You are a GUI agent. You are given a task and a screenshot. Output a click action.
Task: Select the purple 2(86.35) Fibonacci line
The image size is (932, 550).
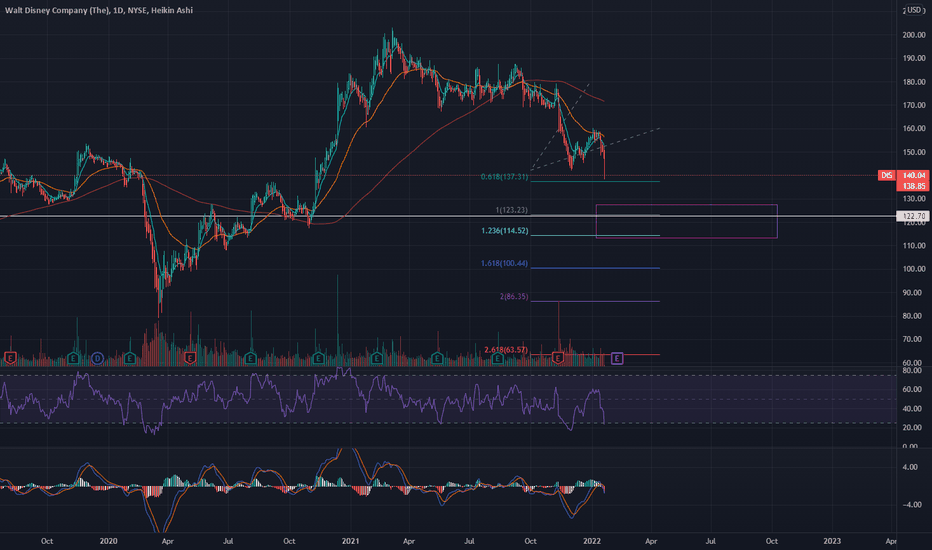pos(595,301)
